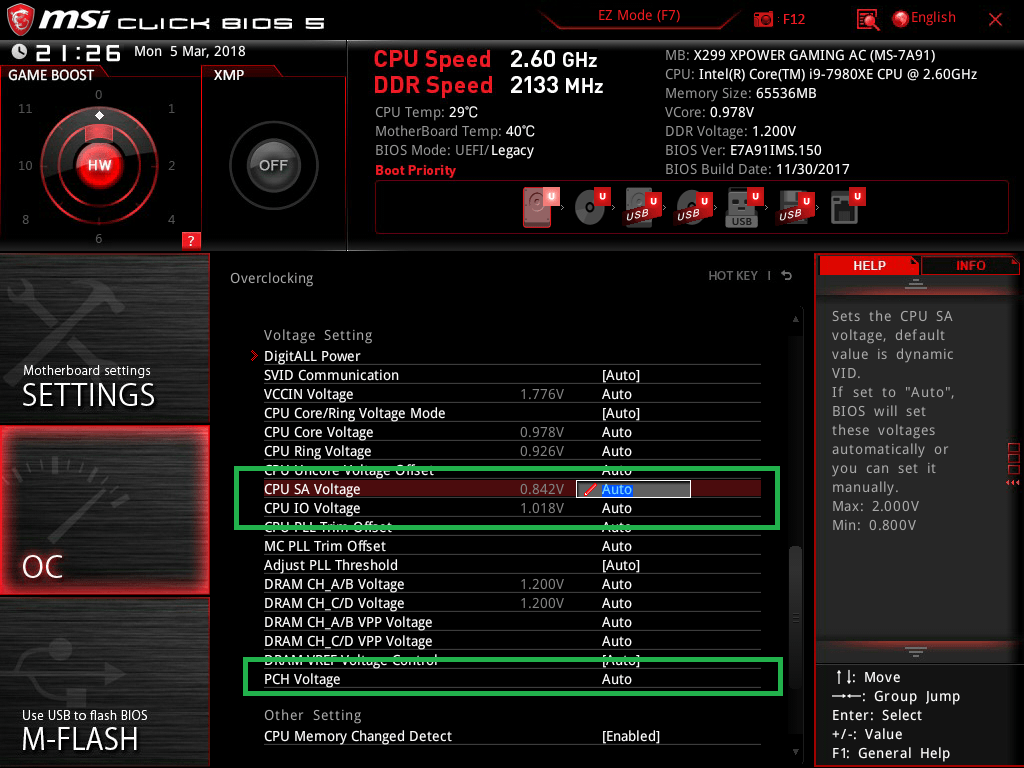Switch to EZ Mode (F7)

click(x=639, y=16)
